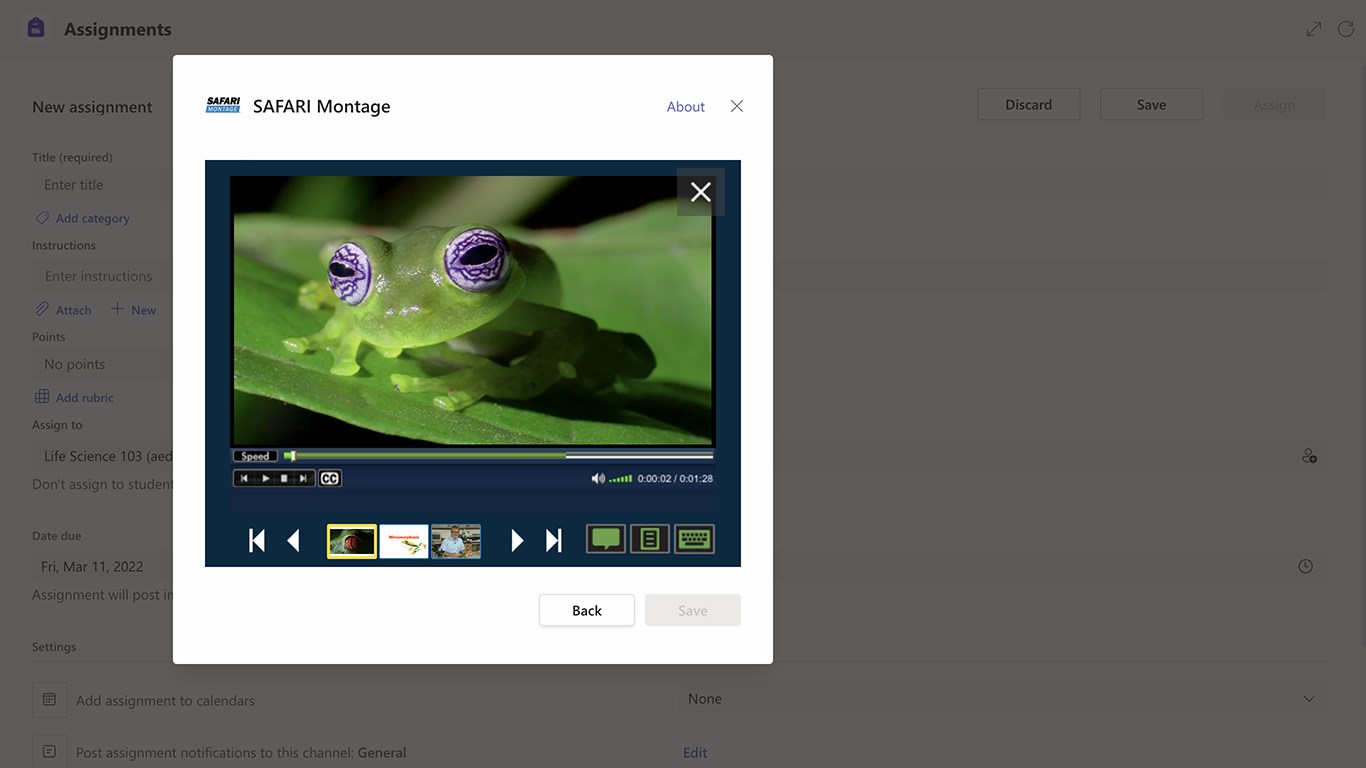Click the disabled Save button in the dialog
This screenshot has width=1366, height=768.
tap(693, 610)
